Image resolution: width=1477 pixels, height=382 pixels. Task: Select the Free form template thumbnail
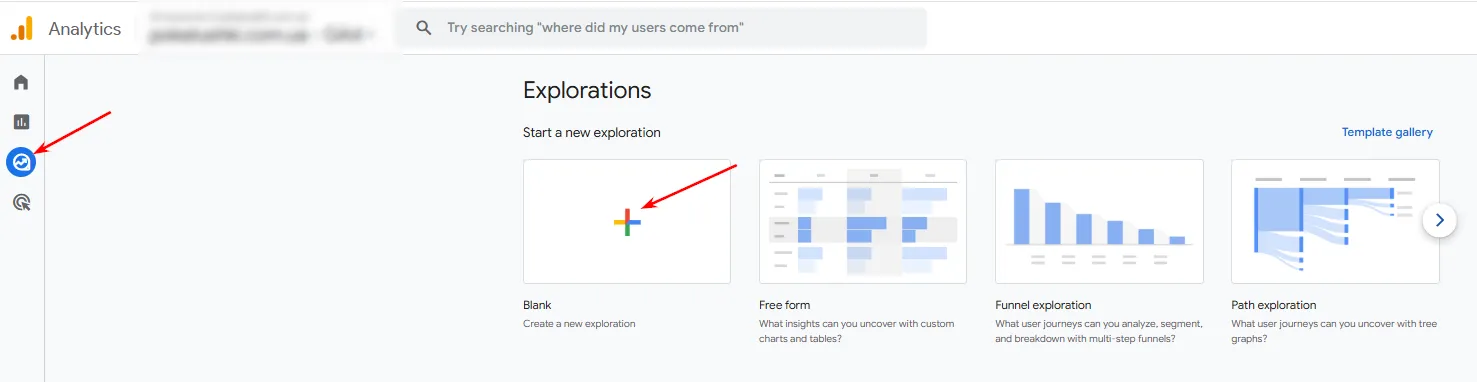click(x=863, y=222)
